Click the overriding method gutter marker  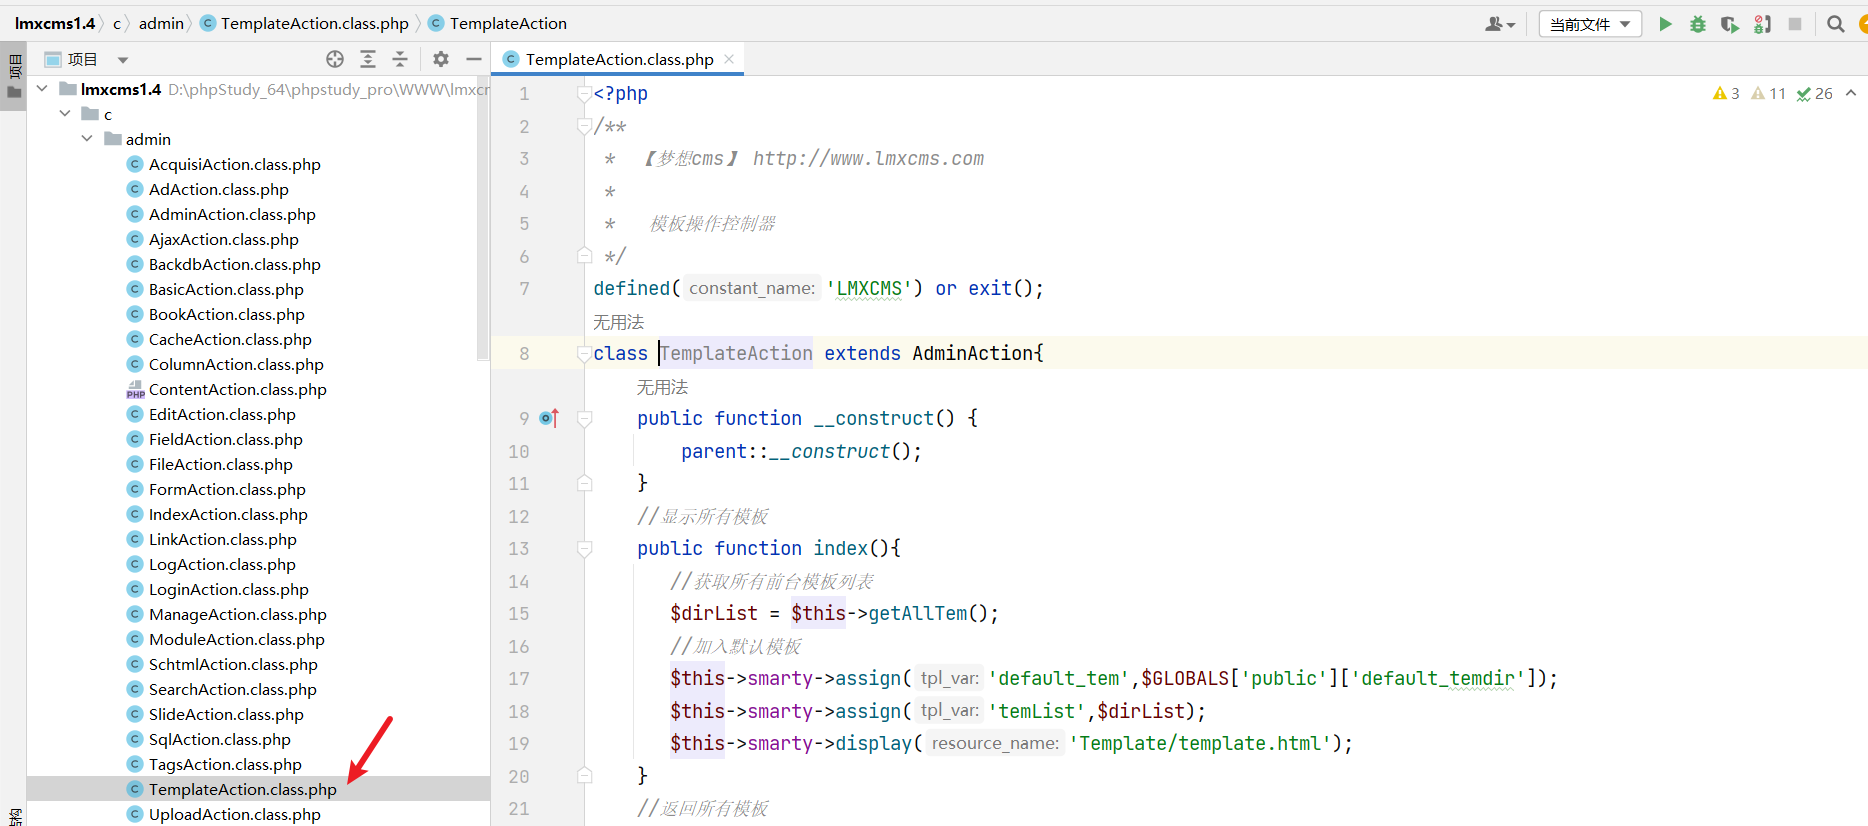click(549, 418)
